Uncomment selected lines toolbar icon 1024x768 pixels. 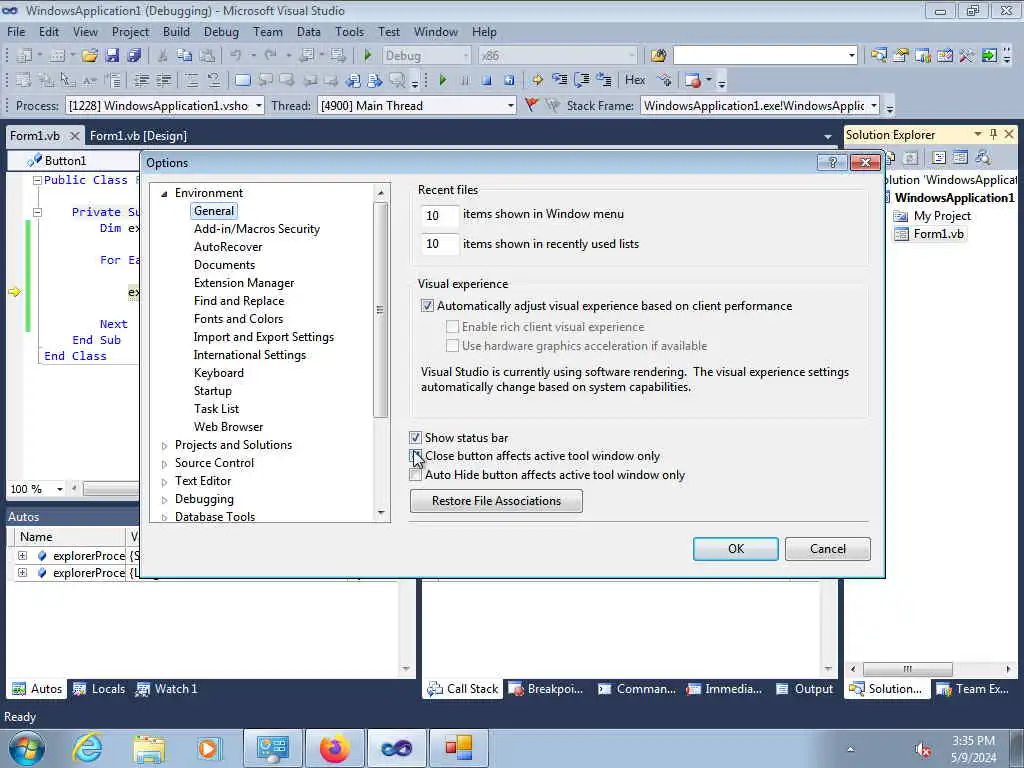[x=214, y=80]
